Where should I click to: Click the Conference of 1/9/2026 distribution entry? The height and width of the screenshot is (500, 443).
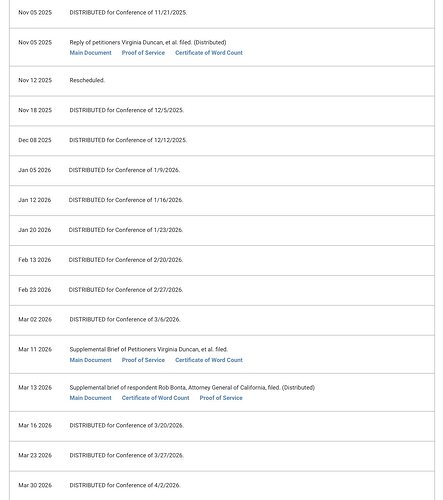[124, 170]
